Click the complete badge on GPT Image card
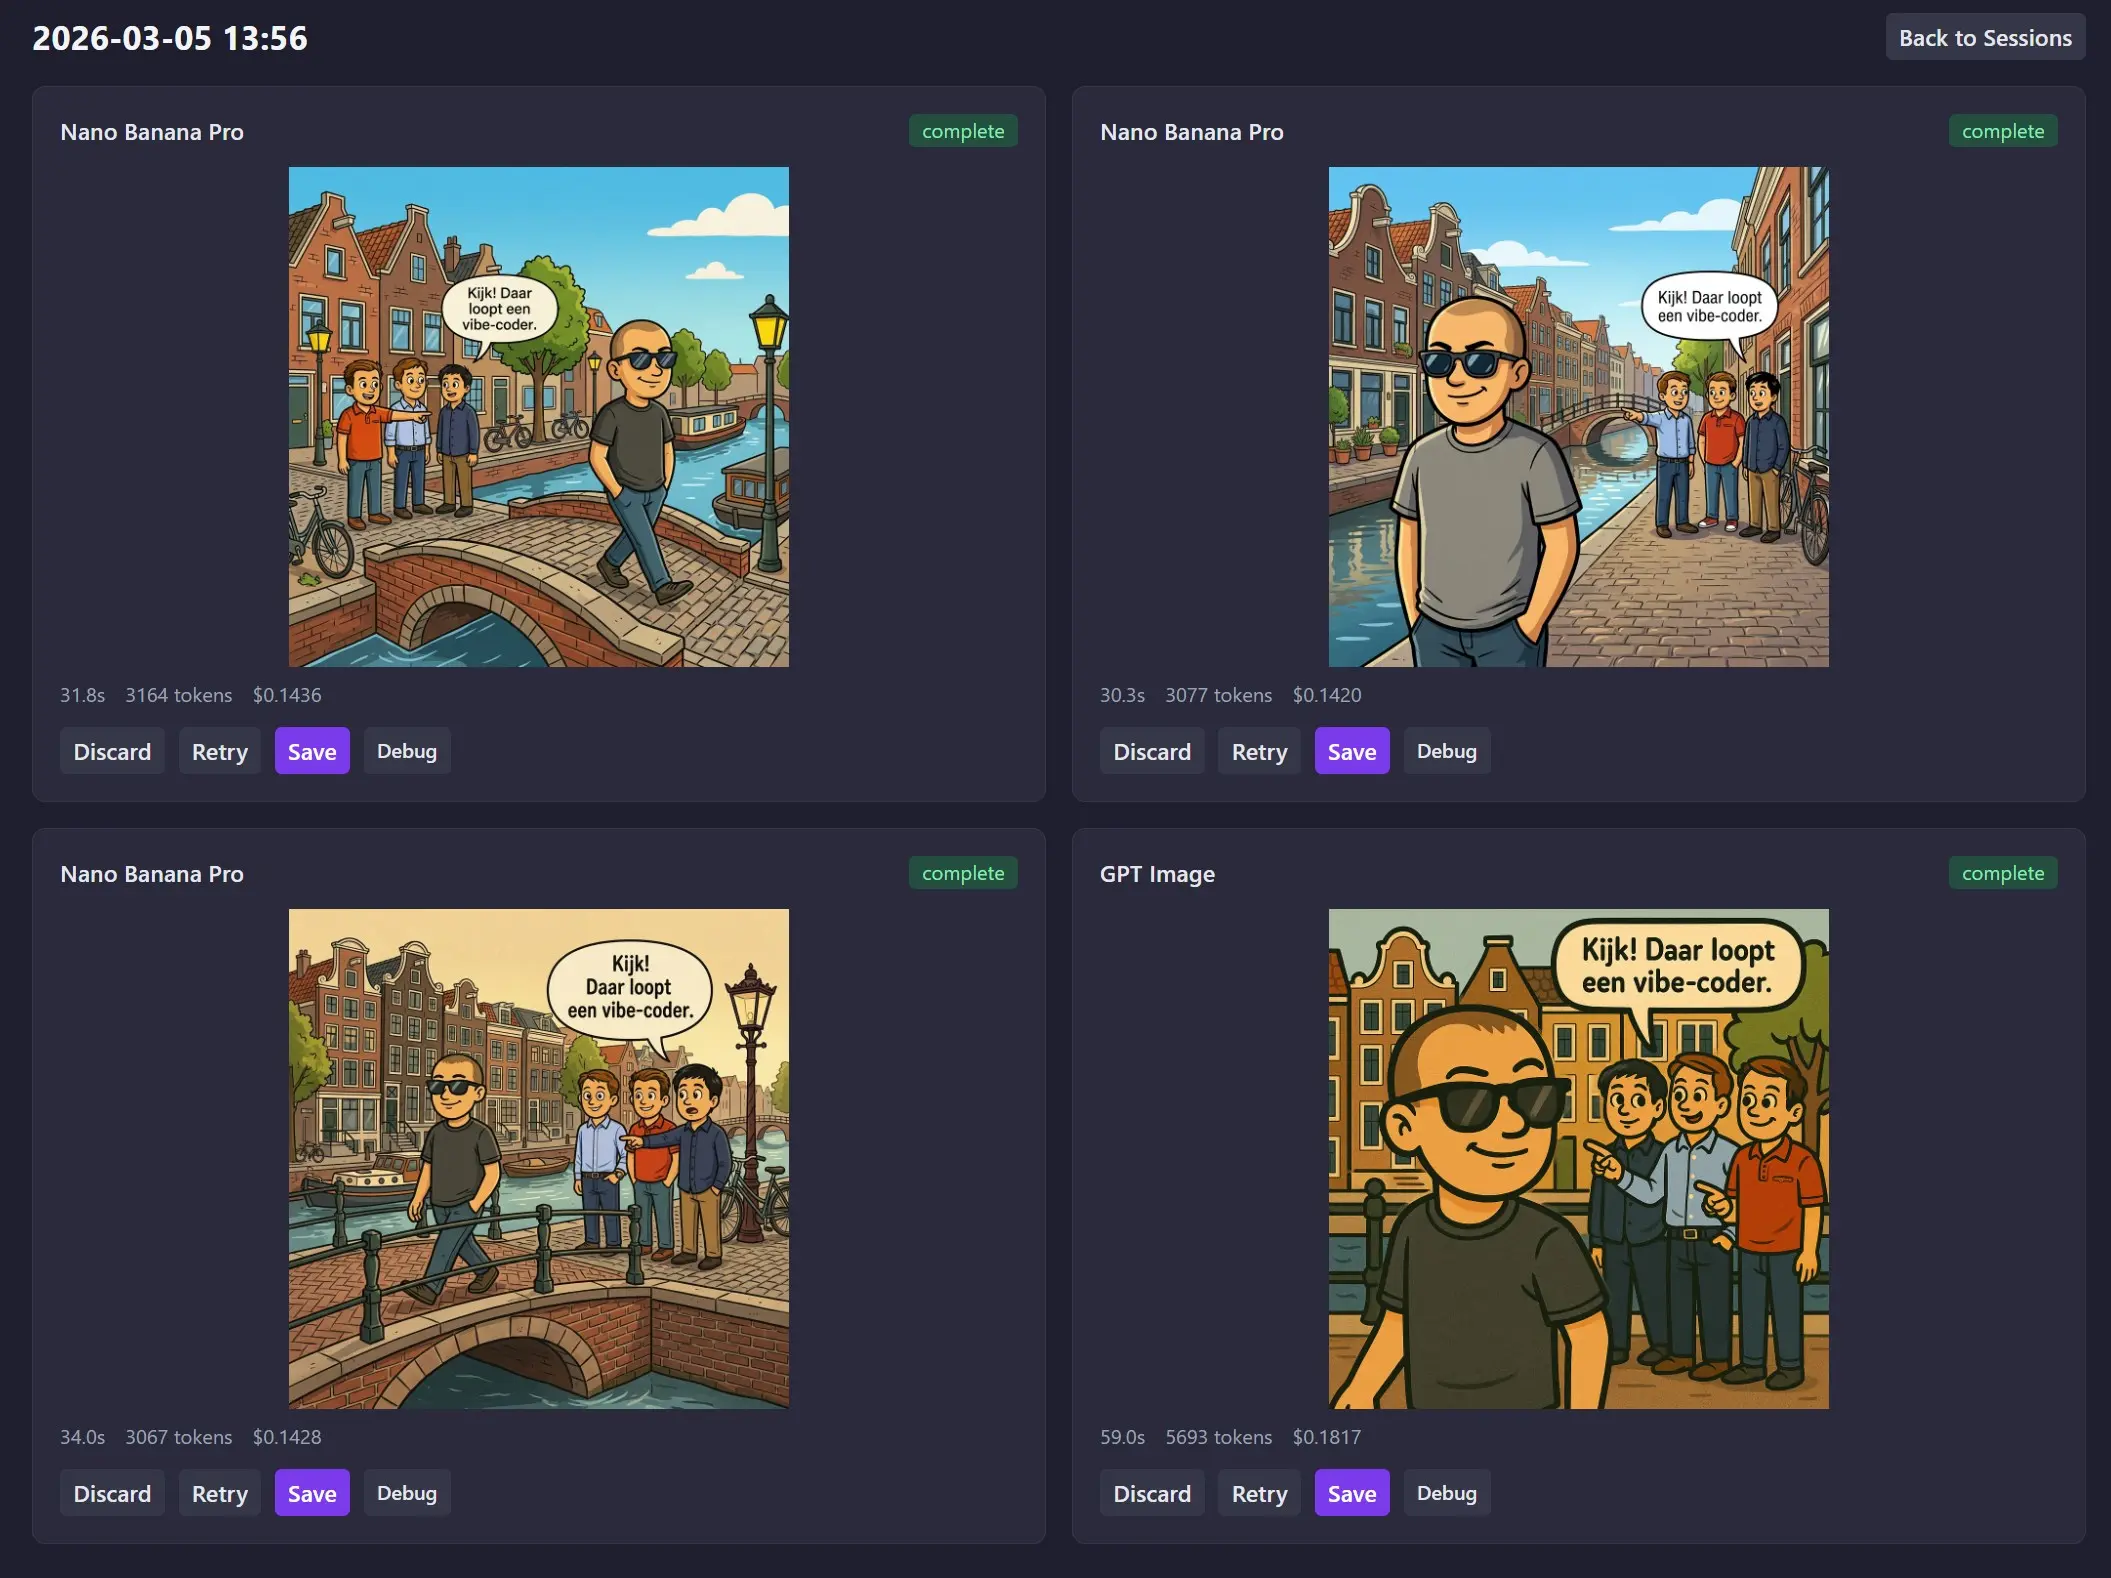The height and width of the screenshot is (1578, 2111). (x=2002, y=873)
